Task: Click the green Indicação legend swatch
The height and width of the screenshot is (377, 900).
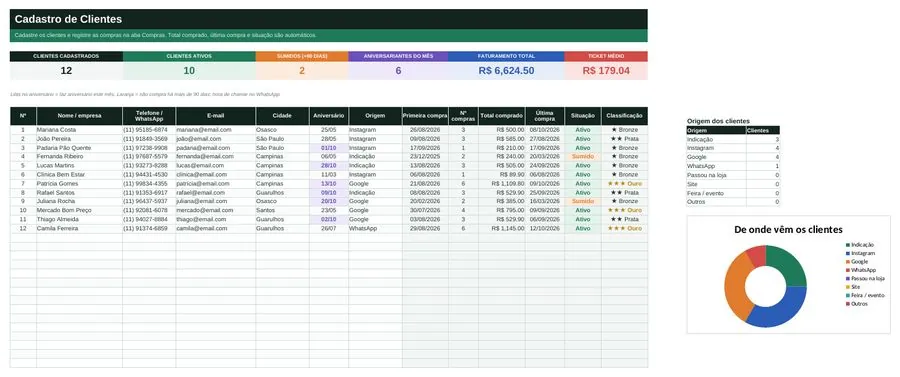Action: pyautogui.click(x=847, y=244)
